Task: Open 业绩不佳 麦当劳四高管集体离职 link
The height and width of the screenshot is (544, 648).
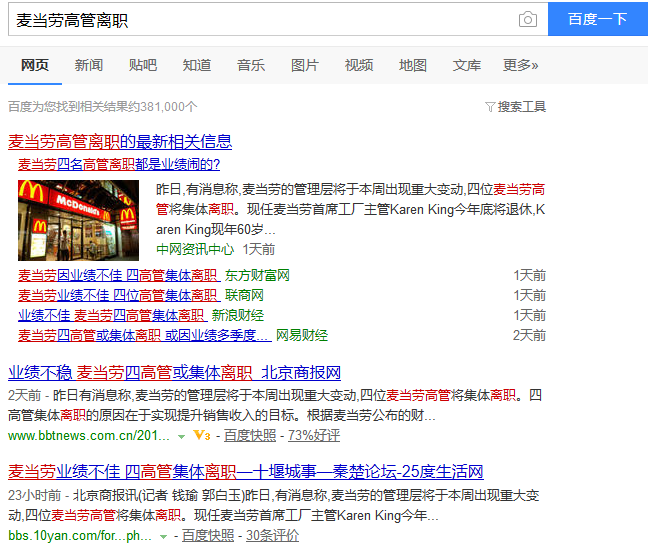Action: (x=112, y=315)
